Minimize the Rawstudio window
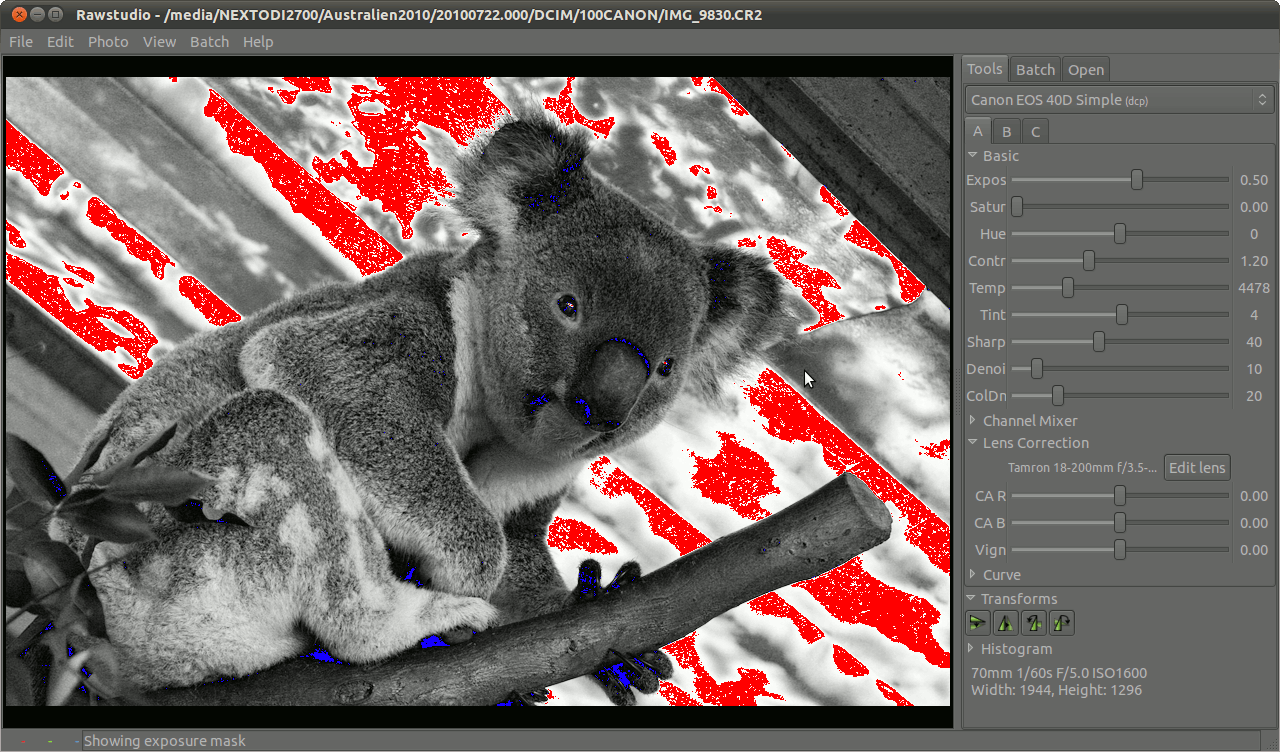 (36, 14)
